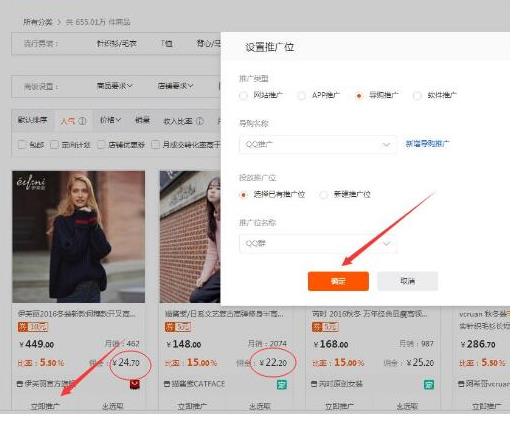Click green badge icon on 168.00 product card
This screenshot has height=421, width=514.
[429, 384]
